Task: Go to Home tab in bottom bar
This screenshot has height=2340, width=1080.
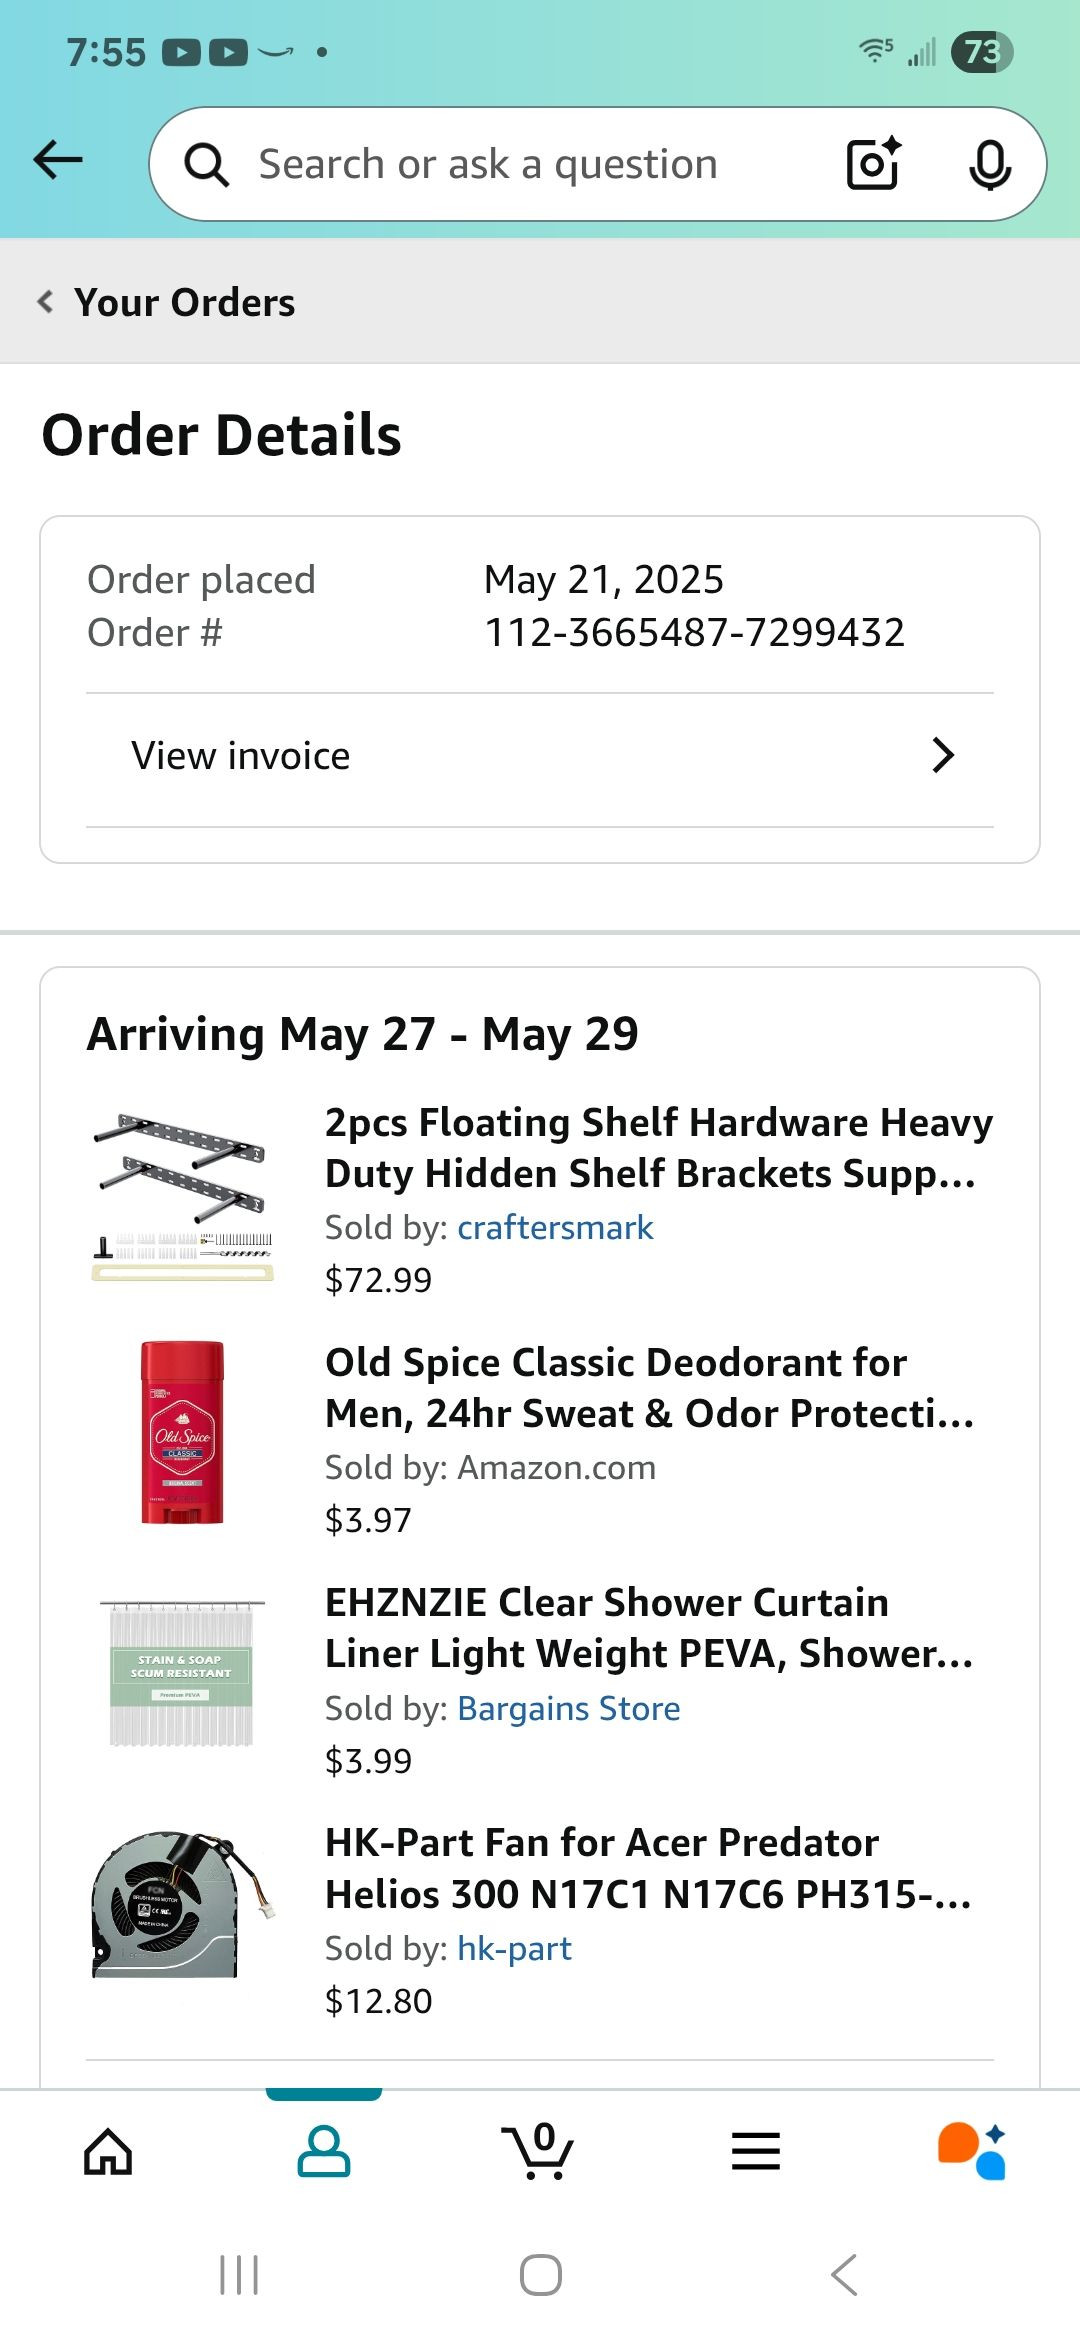Action: click(x=108, y=2152)
